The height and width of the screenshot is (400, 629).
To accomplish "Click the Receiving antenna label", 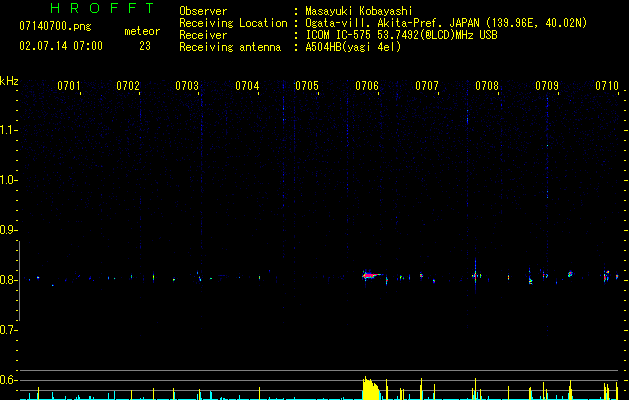I will pos(230,47).
